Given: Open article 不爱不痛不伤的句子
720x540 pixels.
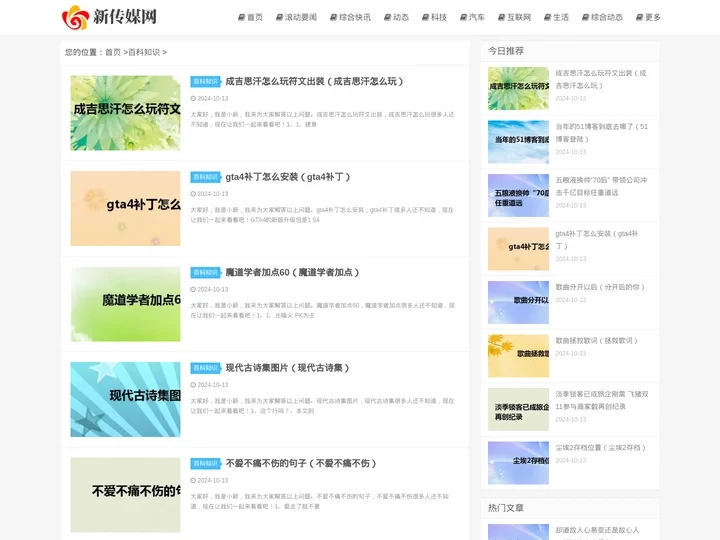Looking at the screenshot, I should pyautogui.click(x=301, y=463).
